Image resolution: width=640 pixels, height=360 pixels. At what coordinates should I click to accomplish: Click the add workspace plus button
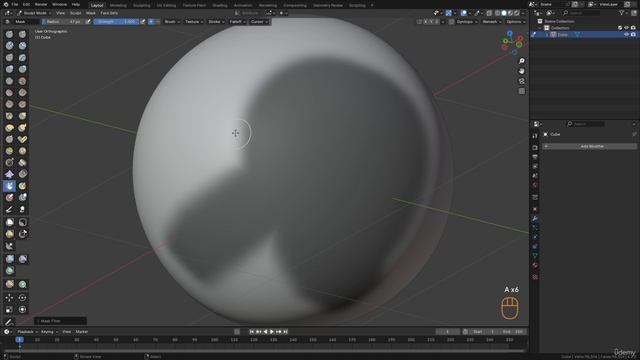click(372, 5)
